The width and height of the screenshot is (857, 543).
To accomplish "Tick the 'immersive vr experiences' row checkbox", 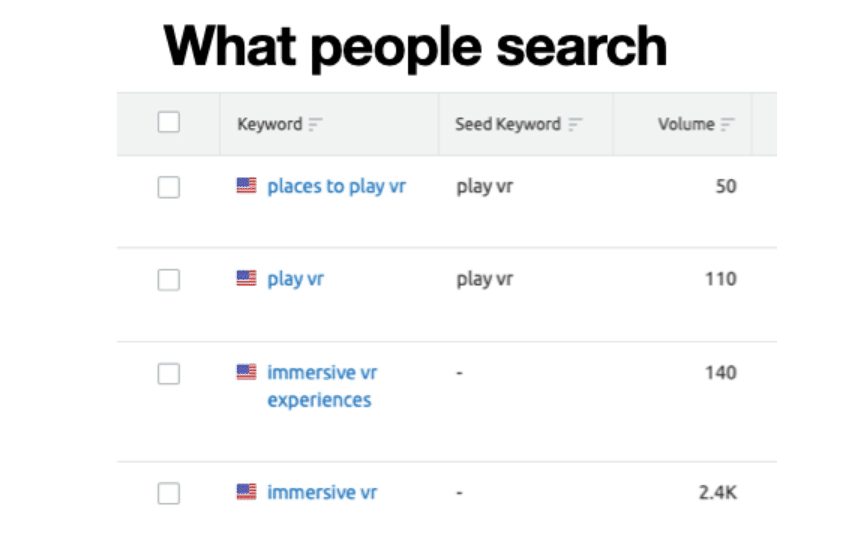I will coord(169,374).
